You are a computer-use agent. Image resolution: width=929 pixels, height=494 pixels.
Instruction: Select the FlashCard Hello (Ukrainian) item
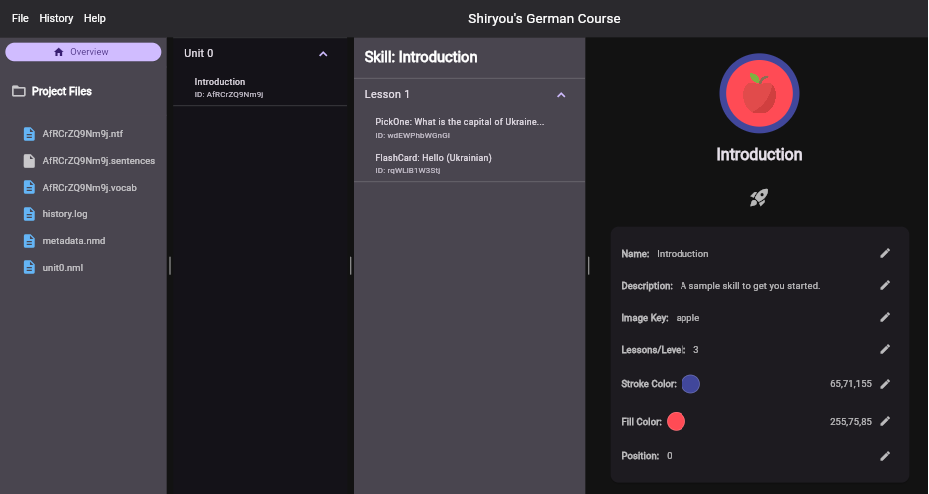tap(433, 163)
